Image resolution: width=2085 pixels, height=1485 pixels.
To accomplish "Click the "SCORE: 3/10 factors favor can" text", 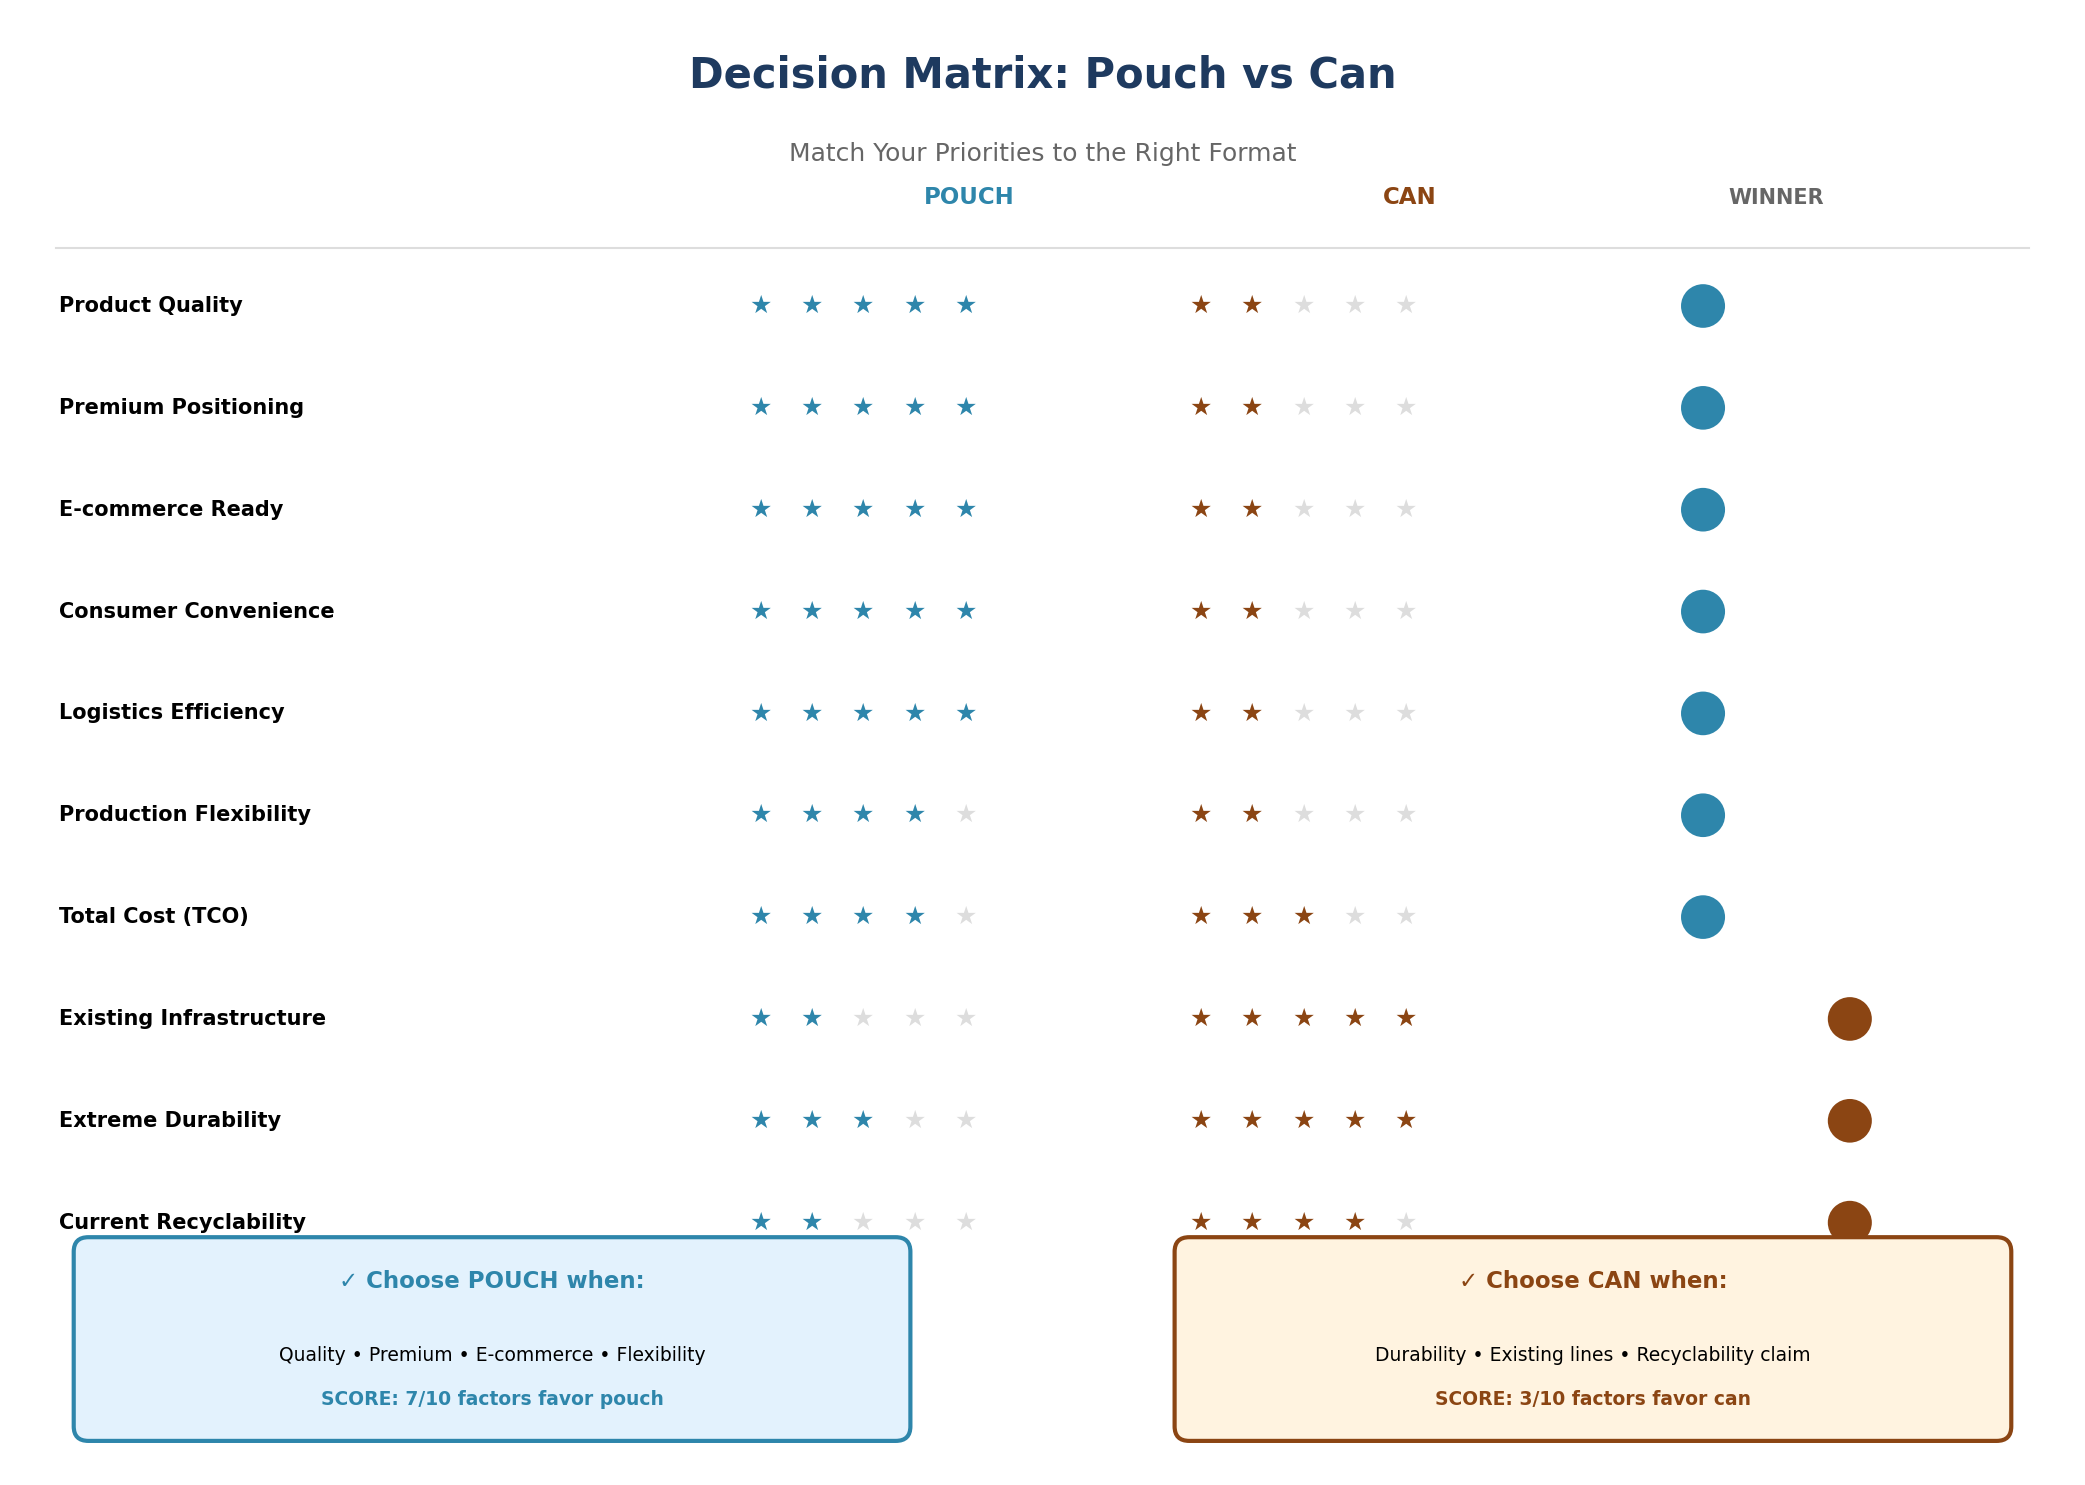I will (1592, 1399).
